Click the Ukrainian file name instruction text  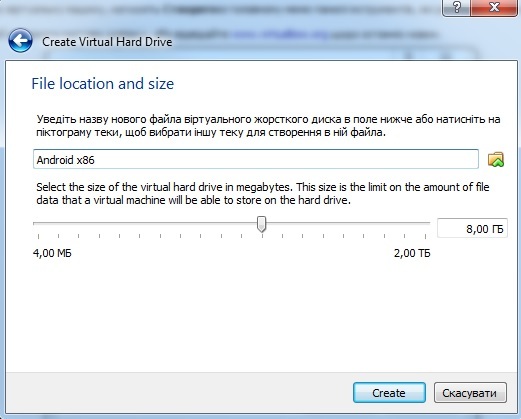(268, 126)
